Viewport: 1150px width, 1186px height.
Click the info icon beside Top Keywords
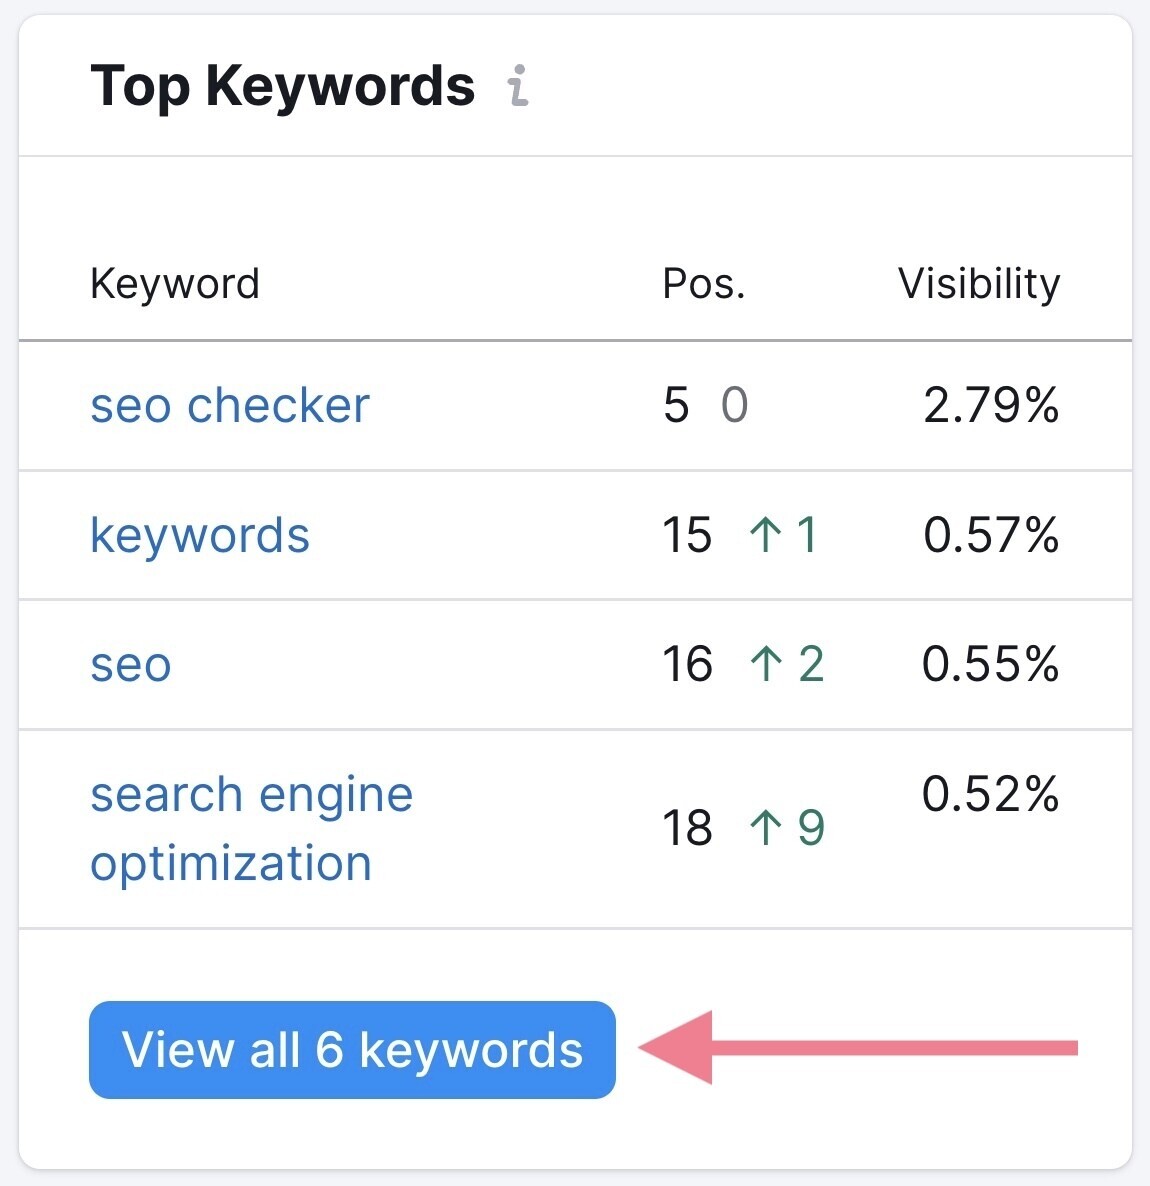point(517,86)
